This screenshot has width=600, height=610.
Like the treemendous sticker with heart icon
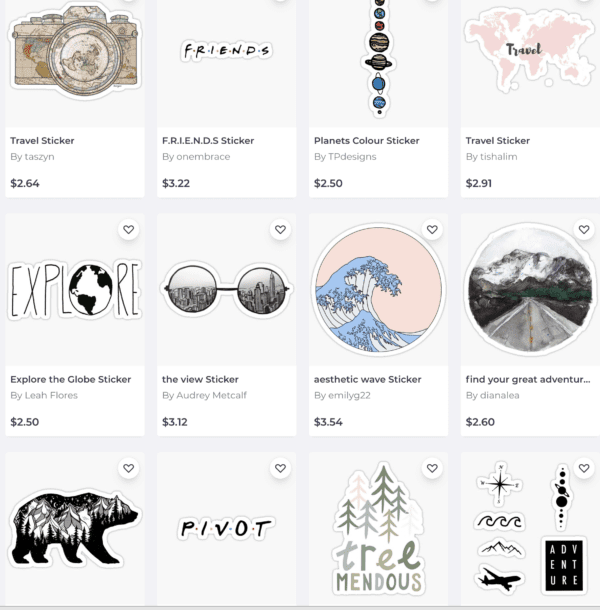432,468
